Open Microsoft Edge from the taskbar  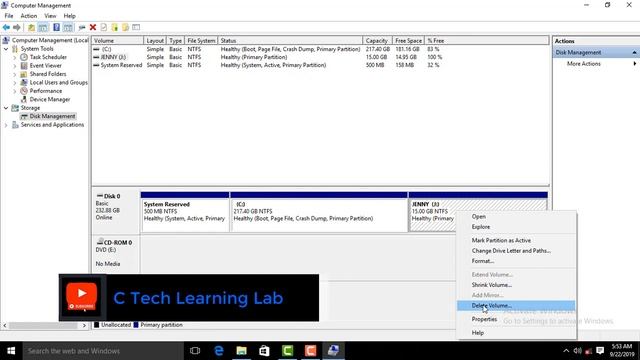[219, 351]
